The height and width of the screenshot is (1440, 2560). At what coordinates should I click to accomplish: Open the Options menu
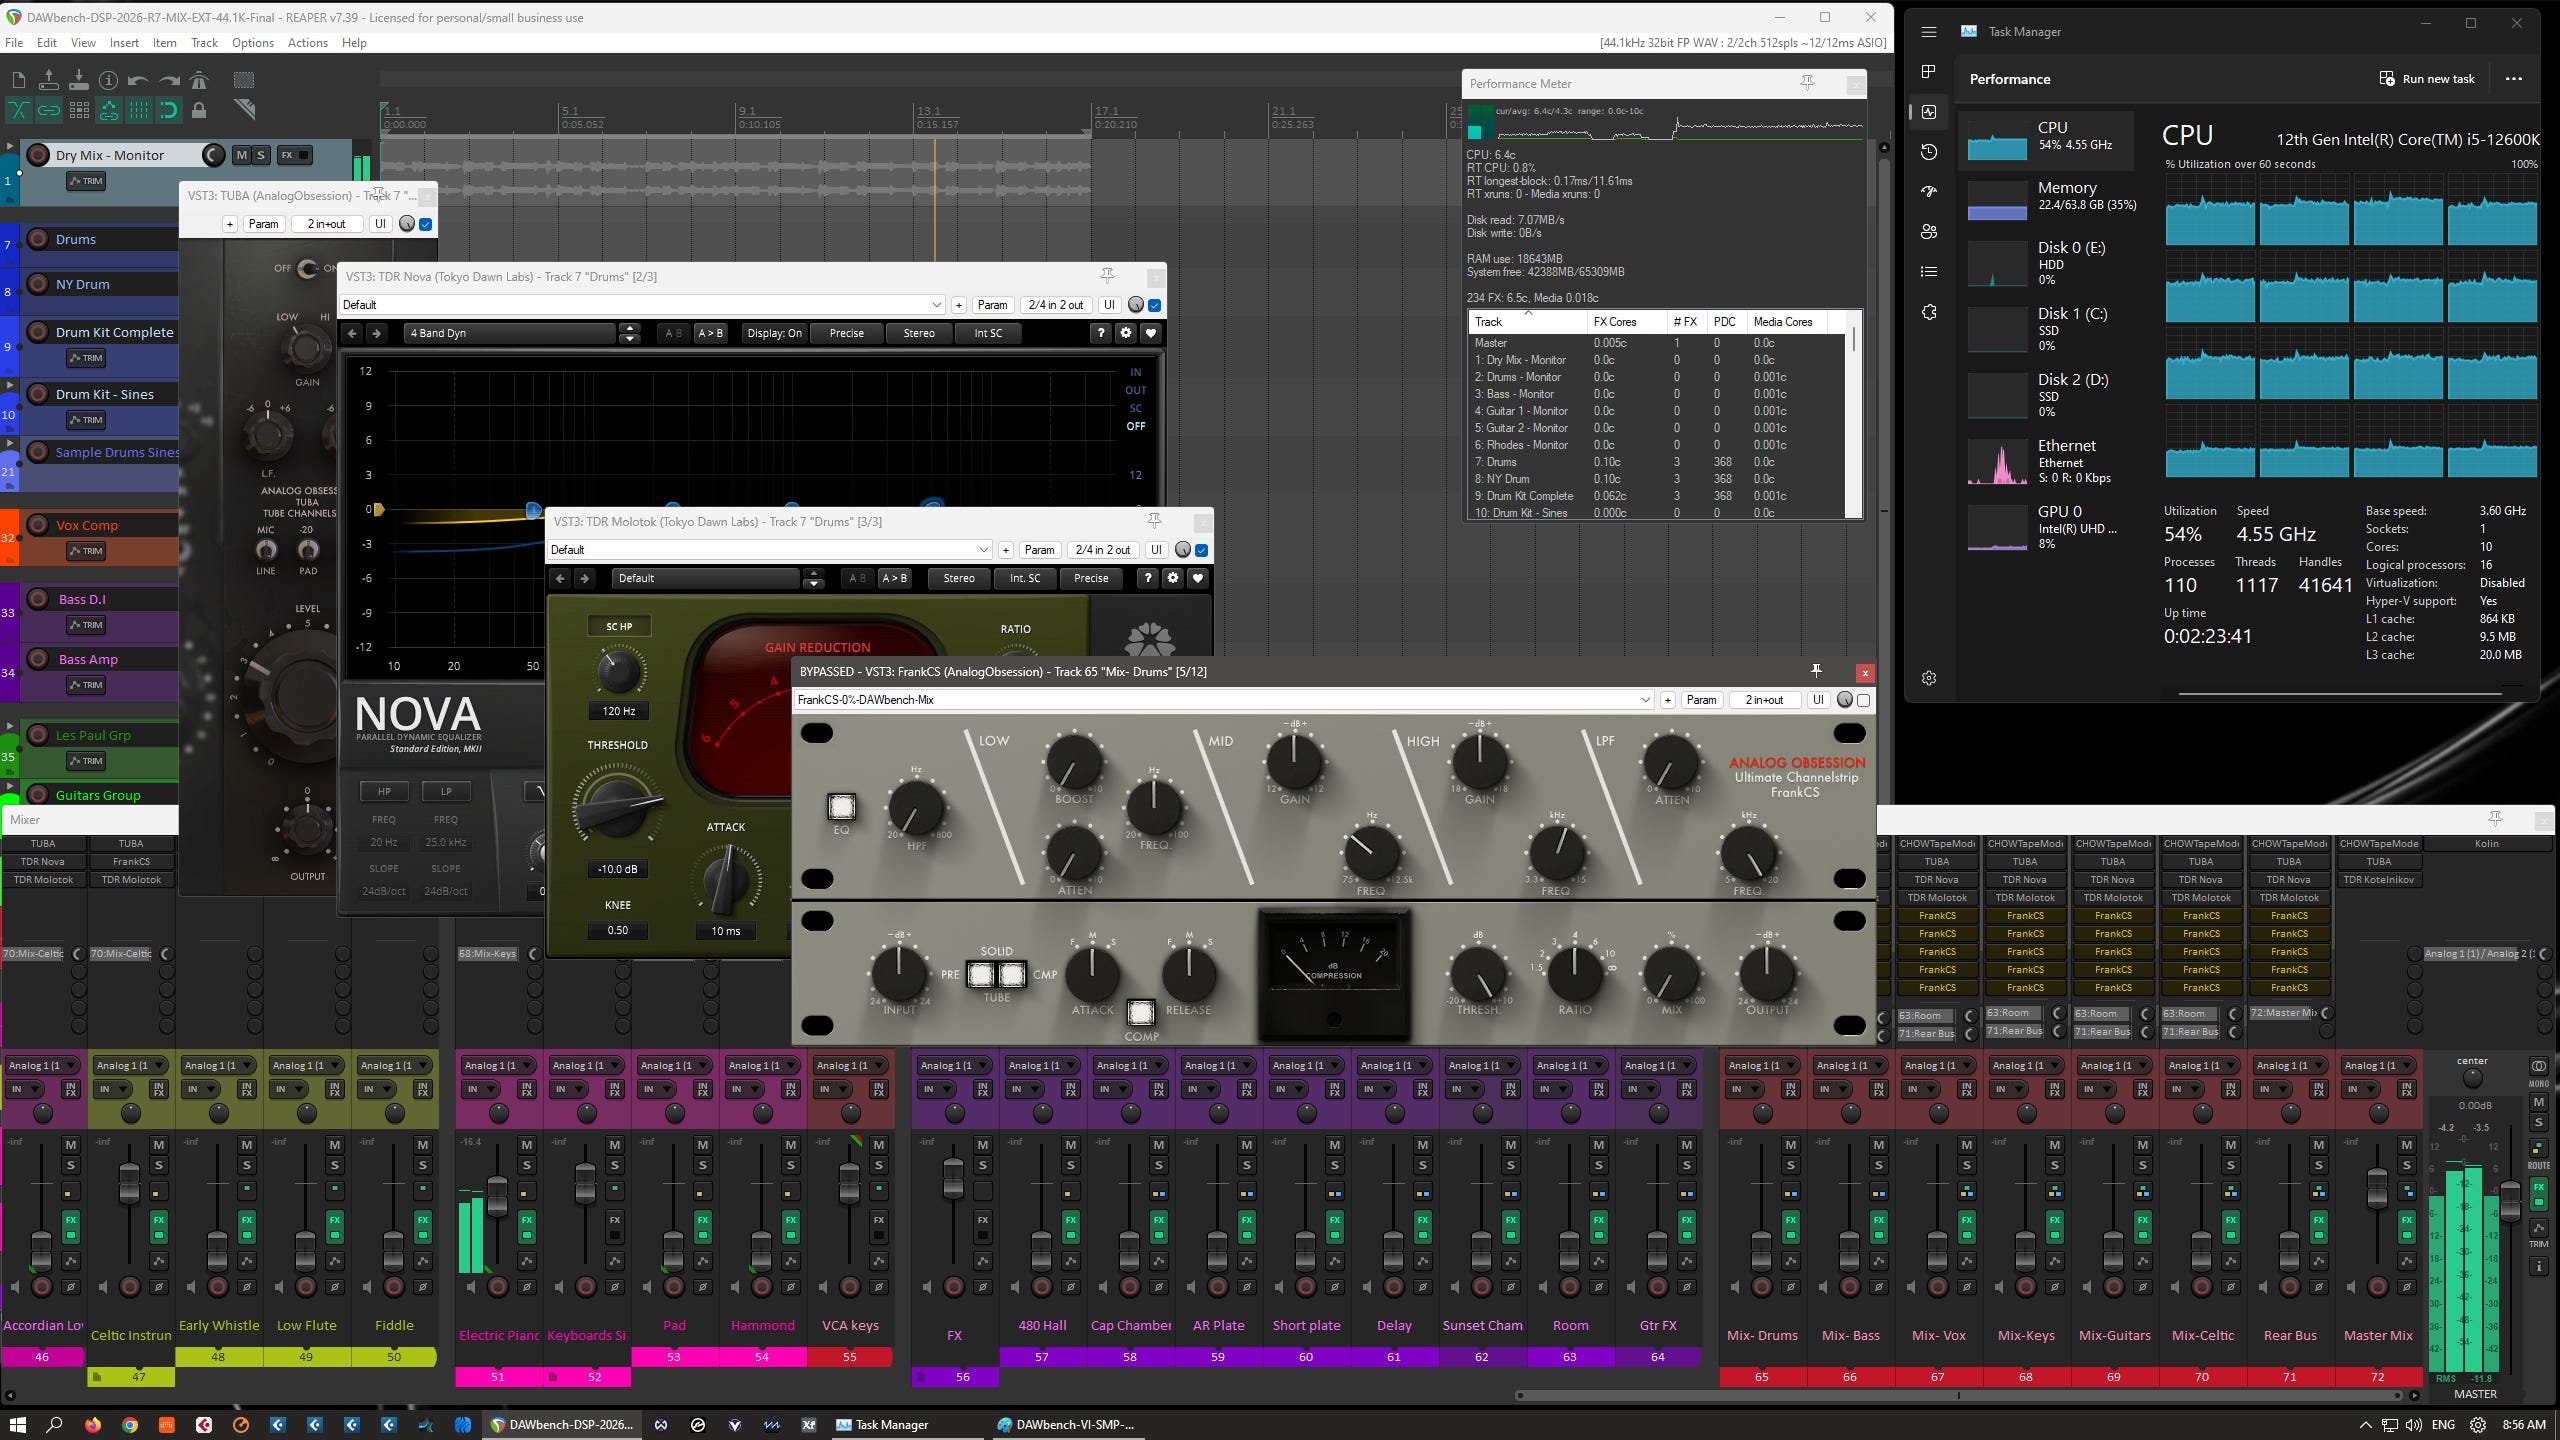[x=252, y=43]
